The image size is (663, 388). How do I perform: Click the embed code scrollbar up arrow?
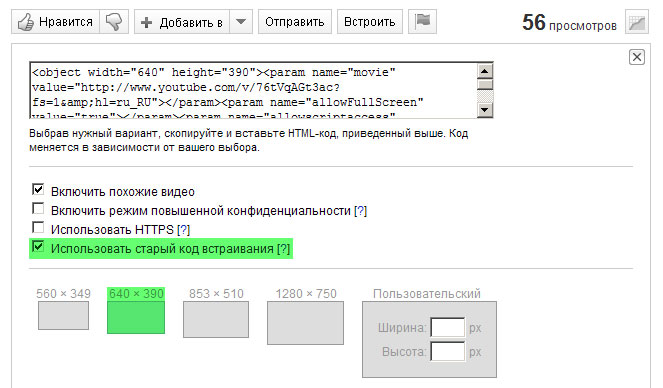pos(485,71)
